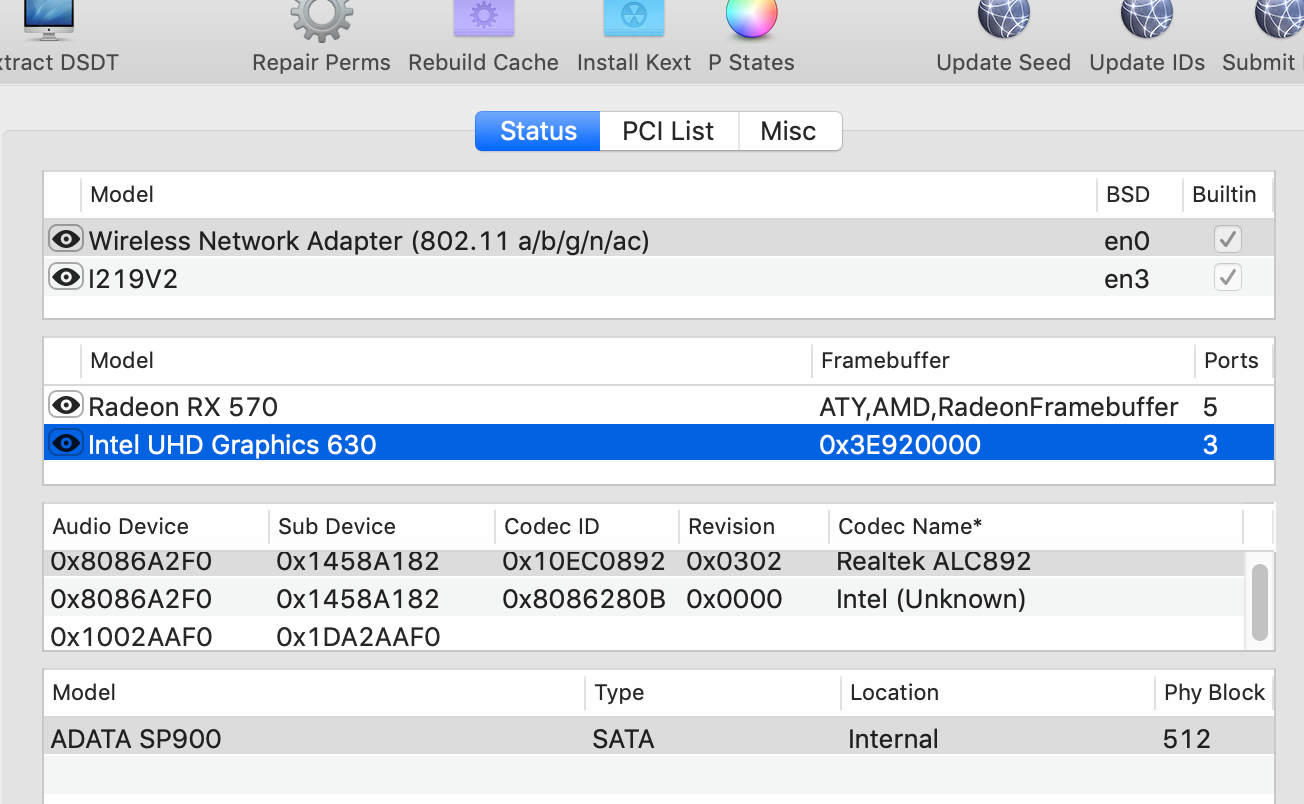This screenshot has height=804, width=1304.
Task: Click the Extract DSDT monitor icon
Action: [48, 20]
